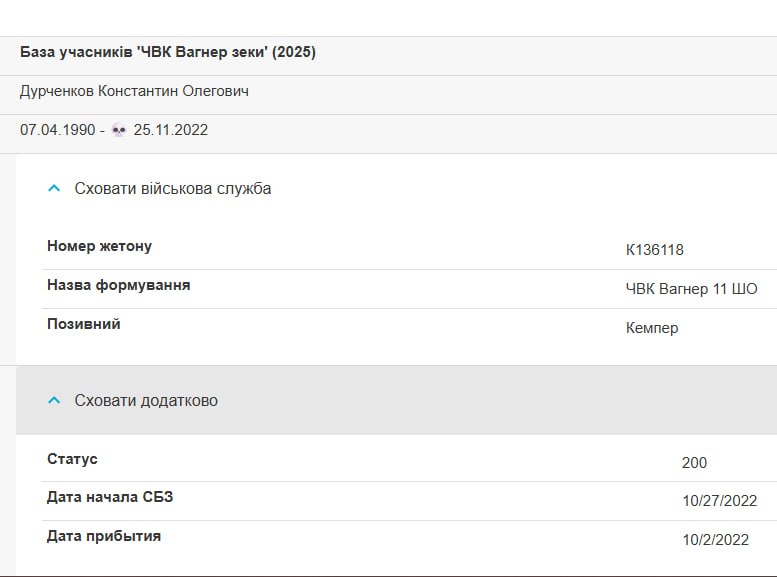Select birth date '07.04.1990'
Viewport: 777px width, 577px height.
57,130
